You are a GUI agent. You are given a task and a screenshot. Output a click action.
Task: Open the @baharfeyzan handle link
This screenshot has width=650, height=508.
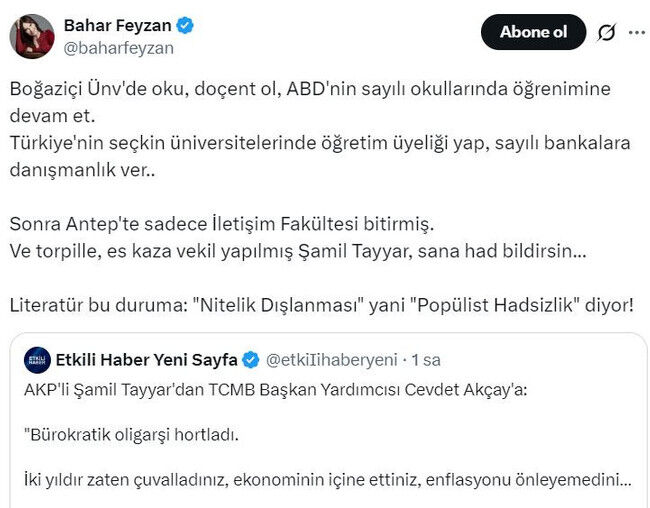(118, 47)
